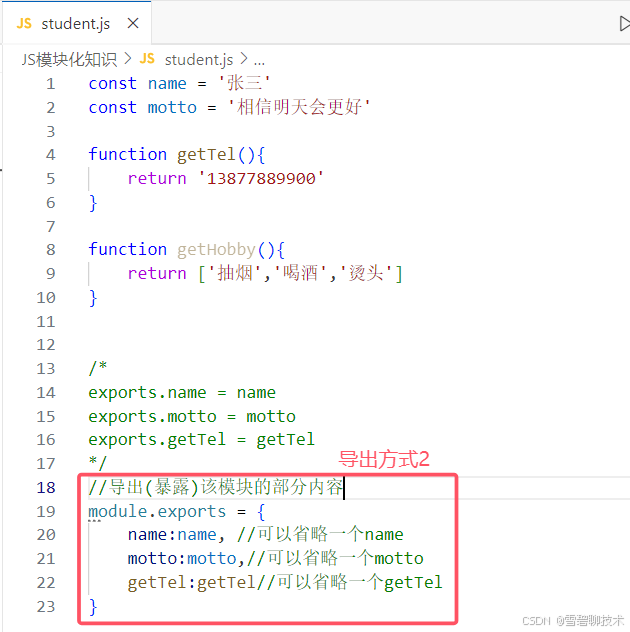Viewport: 630px width, 632px height.
Task: Run the code with the play icon
Action: [624, 23]
